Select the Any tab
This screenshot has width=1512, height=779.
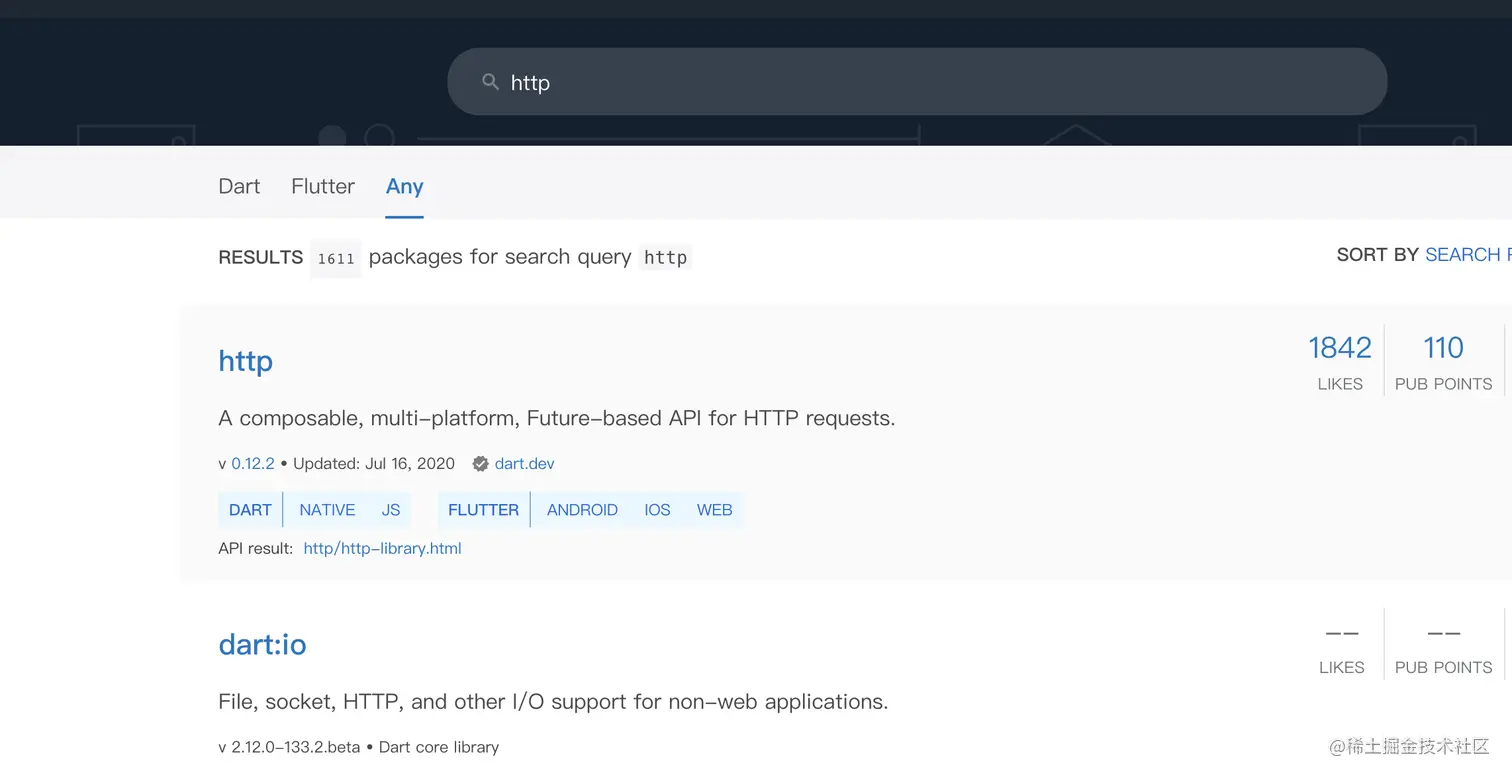pyautogui.click(x=404, y=186)
